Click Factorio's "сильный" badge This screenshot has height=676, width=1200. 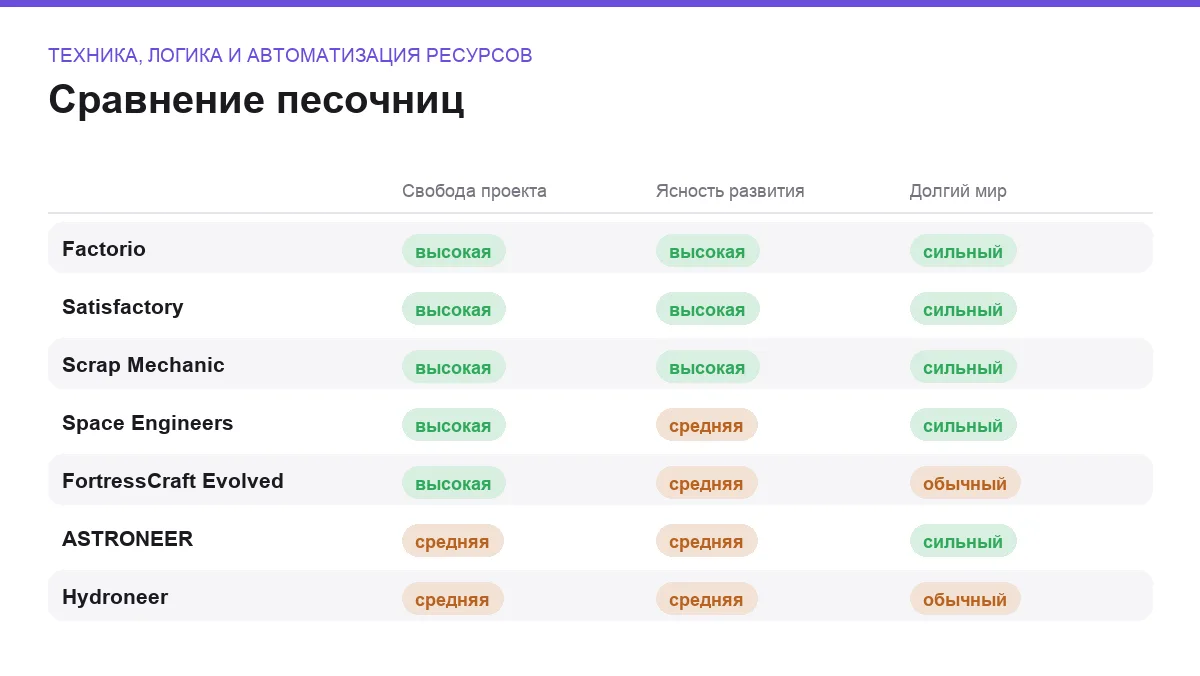(x=963, y=251)
